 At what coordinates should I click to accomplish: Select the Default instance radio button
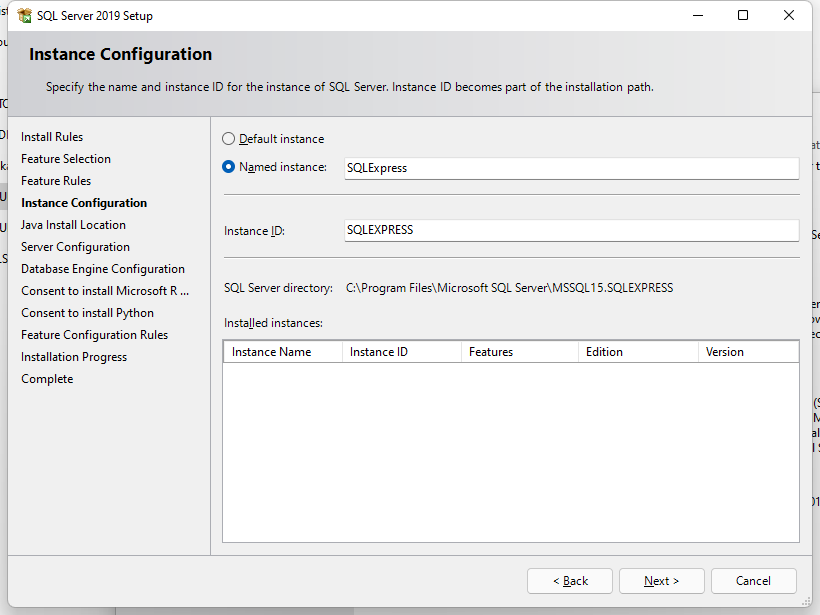(x=229, y=139)
